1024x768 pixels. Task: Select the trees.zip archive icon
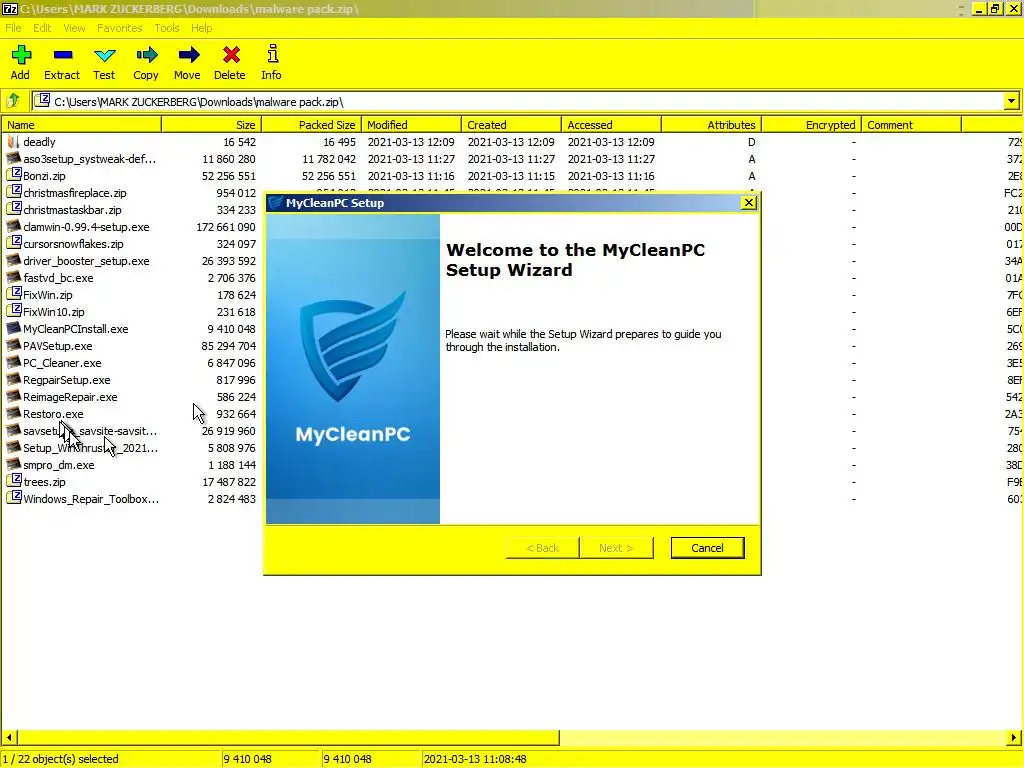(13, 481)
